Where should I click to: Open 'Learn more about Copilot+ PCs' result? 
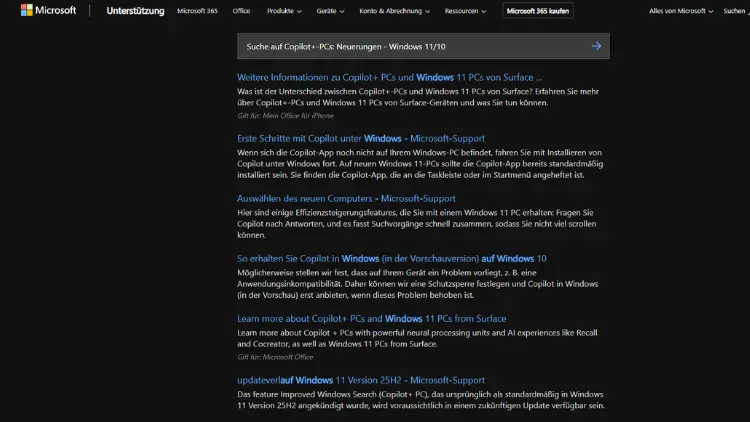[372, 318]
